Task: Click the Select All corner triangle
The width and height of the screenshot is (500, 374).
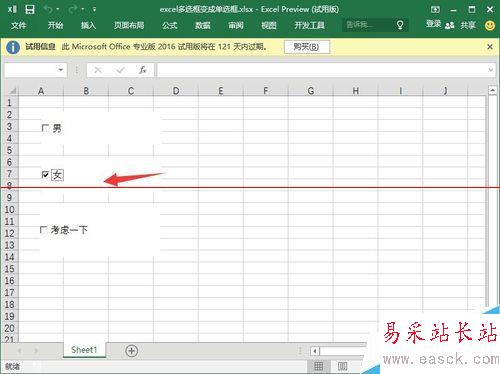Action: [x=12, y=91]
